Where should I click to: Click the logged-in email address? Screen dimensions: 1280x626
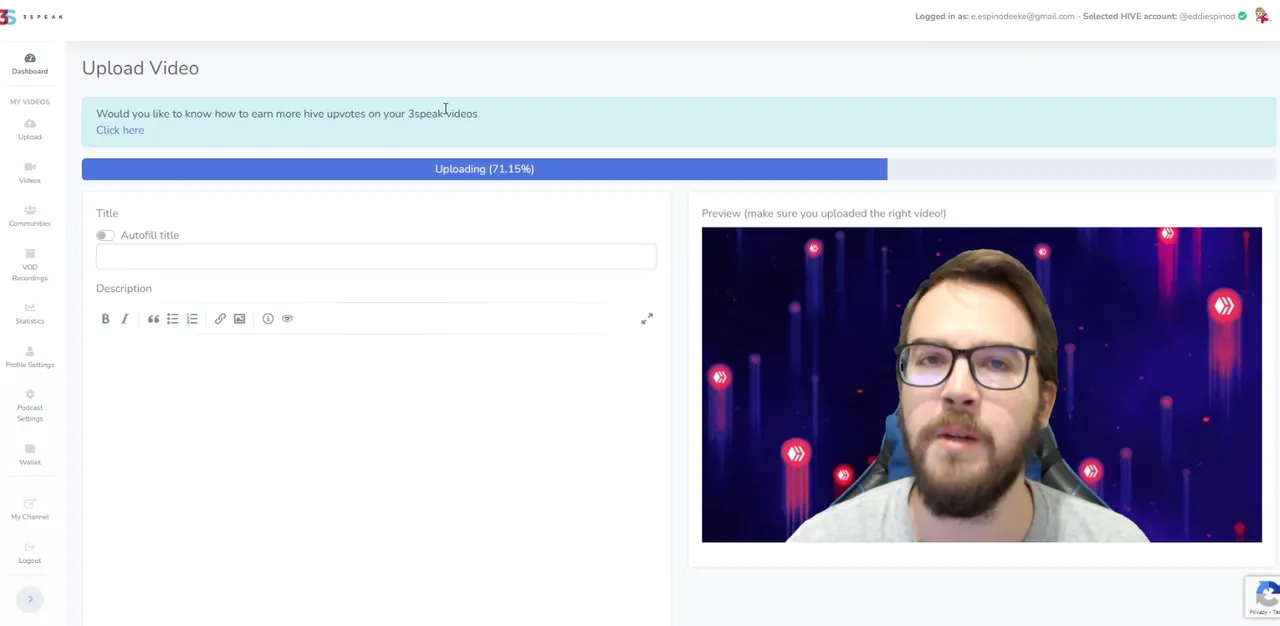[x=1022, y=16]
